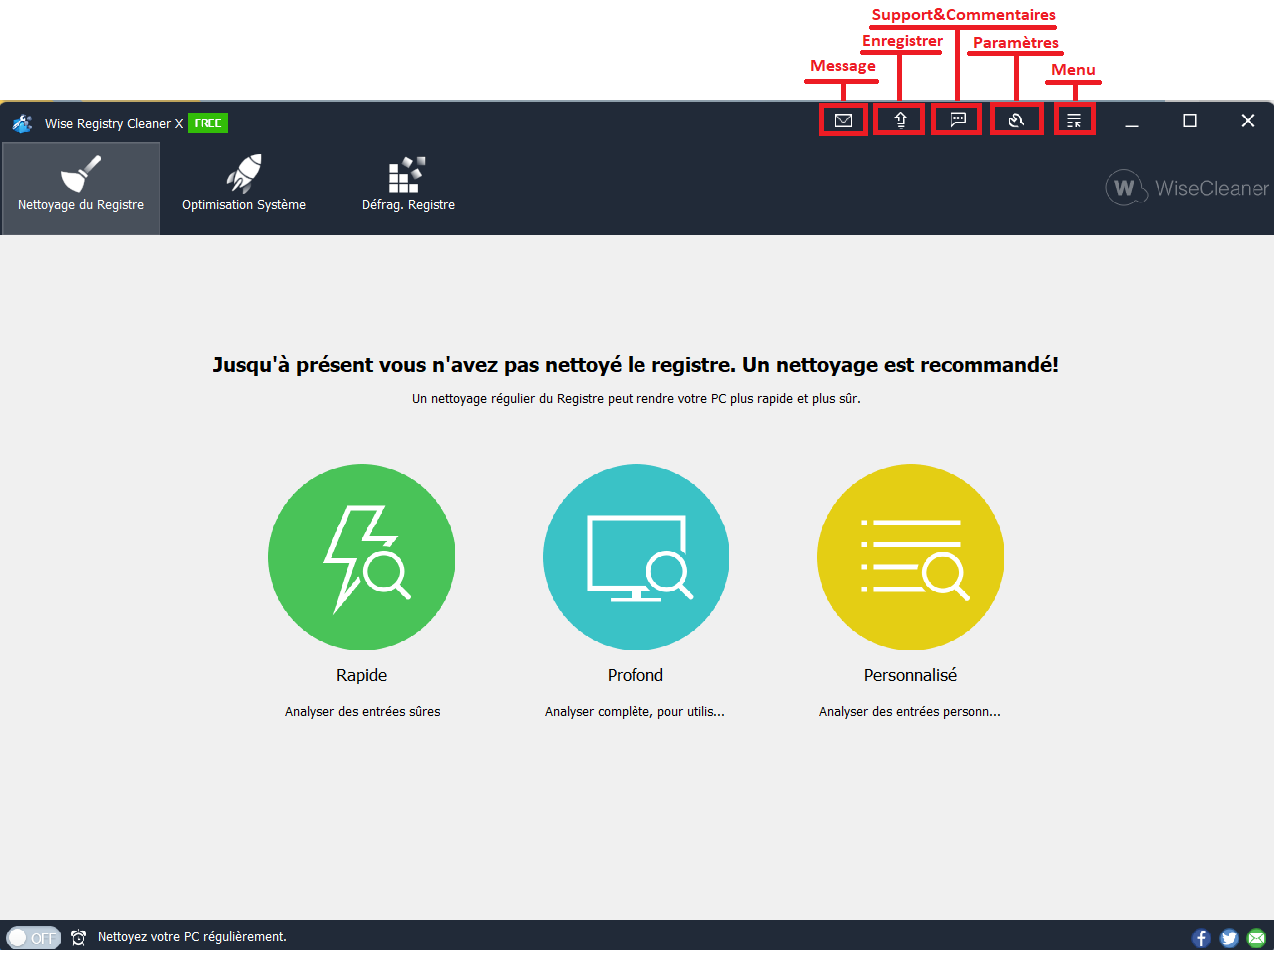The width and height of the screenshot is (1274, 955).
Task: Start the Profond scan teal monitor icon
Action: point(636,557)
